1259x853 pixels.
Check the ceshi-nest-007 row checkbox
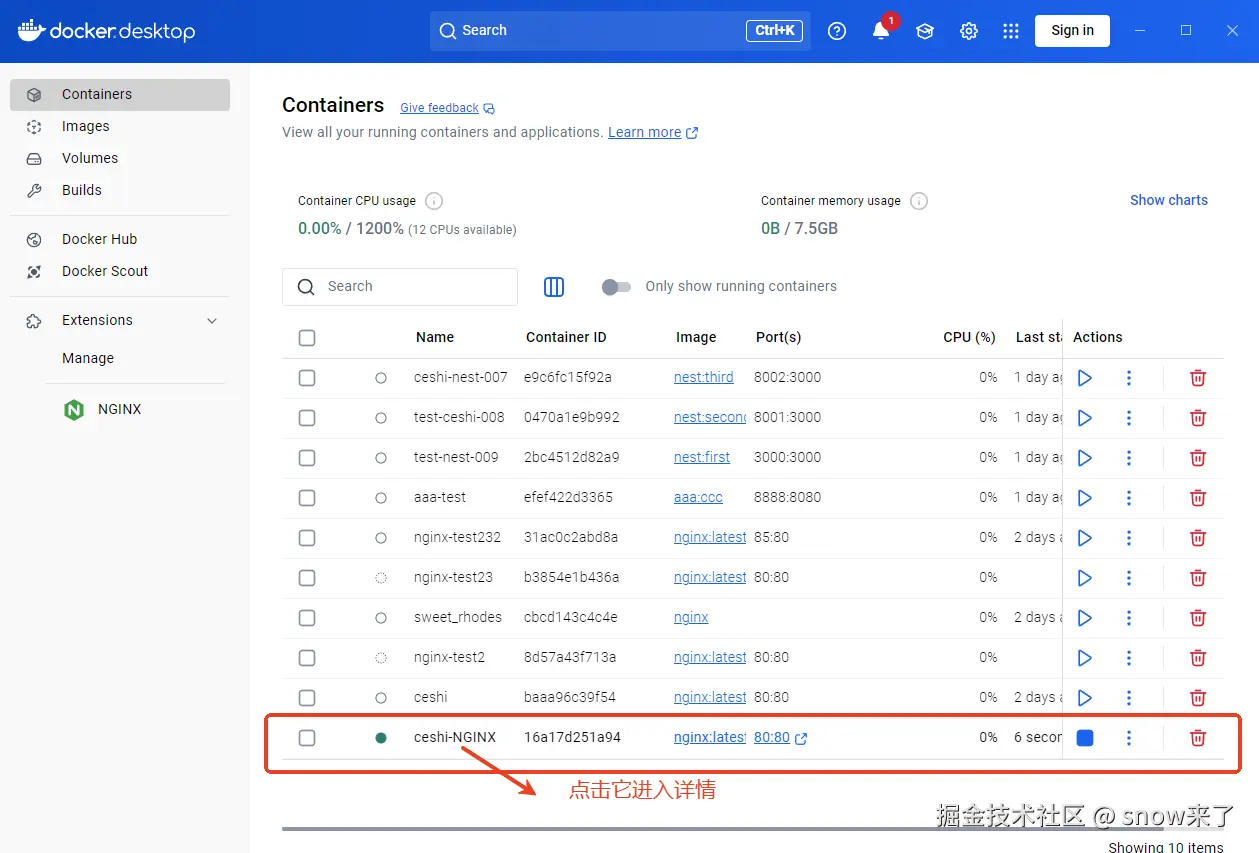pyautogui.click(x=307, y=378)
